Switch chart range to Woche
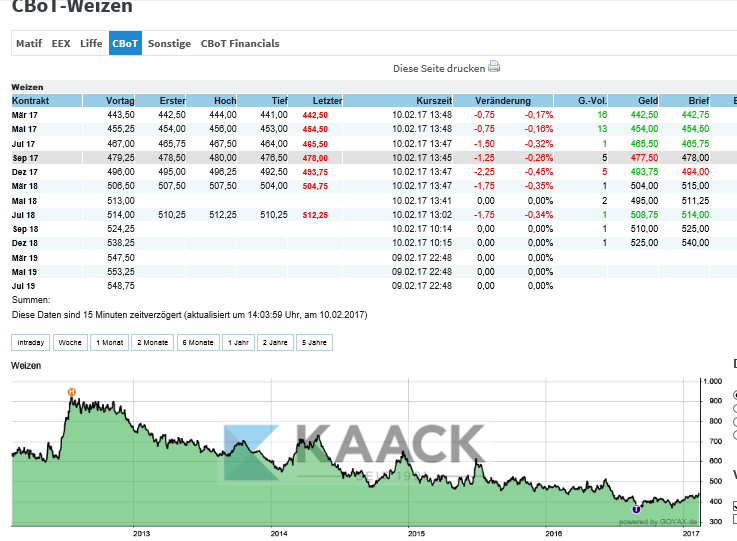Viewport: 737px width, 541px height. (70, 343)
